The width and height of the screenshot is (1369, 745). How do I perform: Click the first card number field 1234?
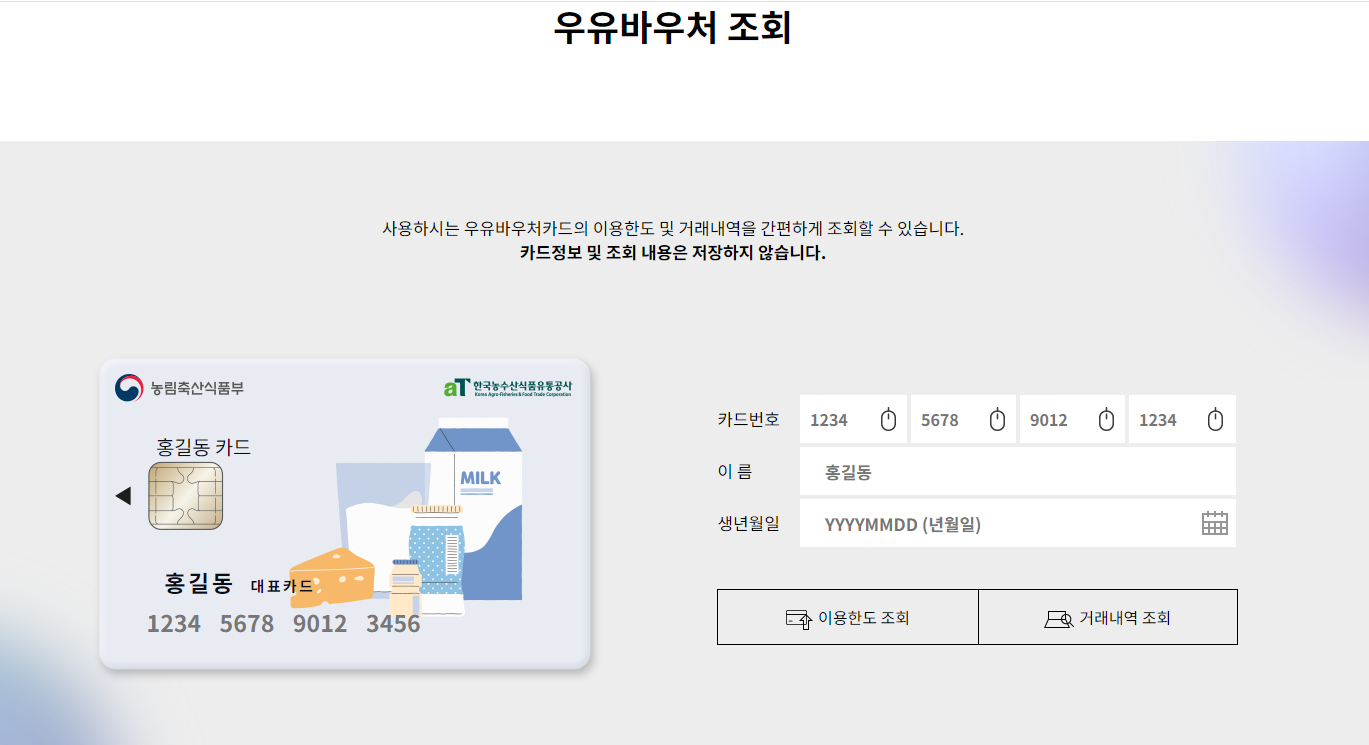pyautogui.click(x=853, y=419)
